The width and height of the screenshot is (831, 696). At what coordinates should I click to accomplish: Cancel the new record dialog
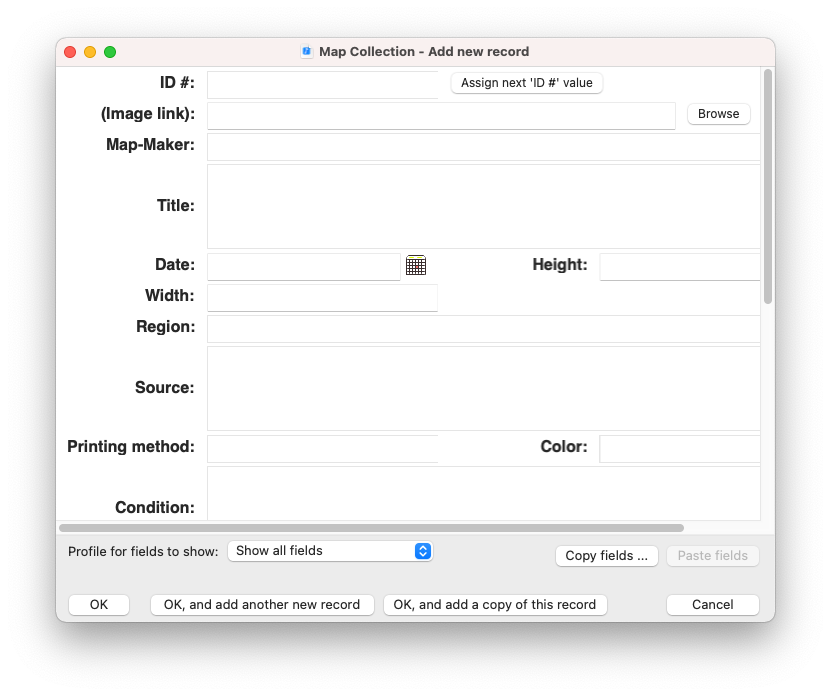pos(712,604)
